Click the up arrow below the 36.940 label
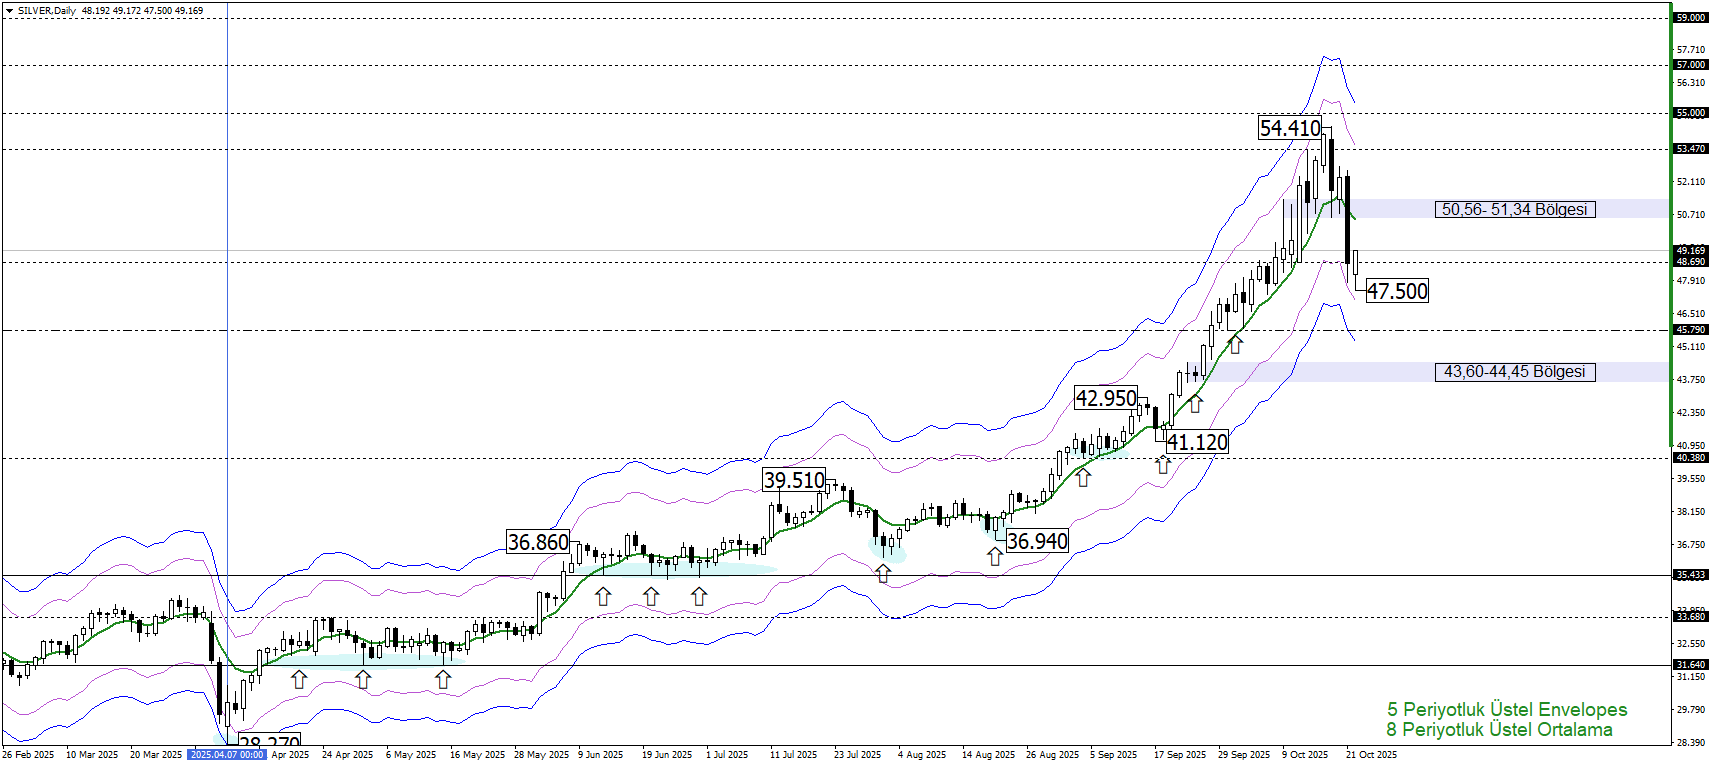 click(x=994, y=556)
